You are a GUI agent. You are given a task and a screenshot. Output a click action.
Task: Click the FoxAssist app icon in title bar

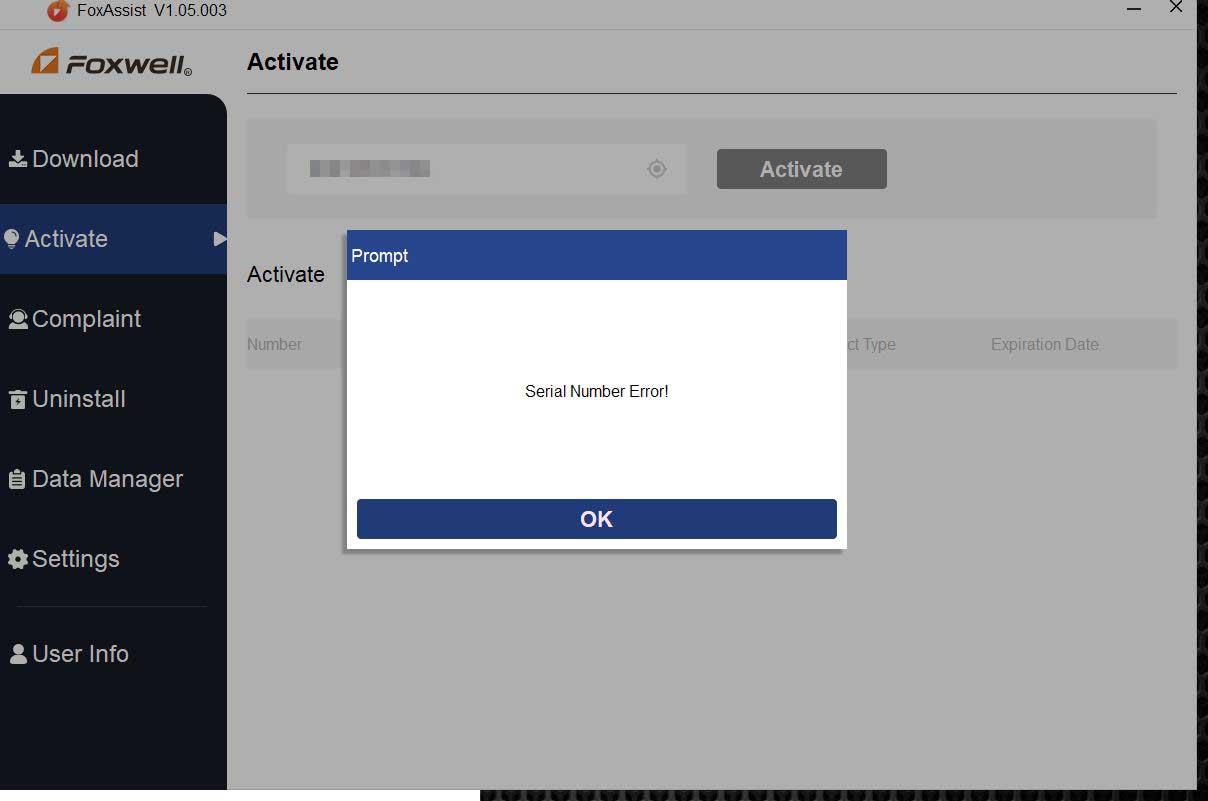[58, 11]
